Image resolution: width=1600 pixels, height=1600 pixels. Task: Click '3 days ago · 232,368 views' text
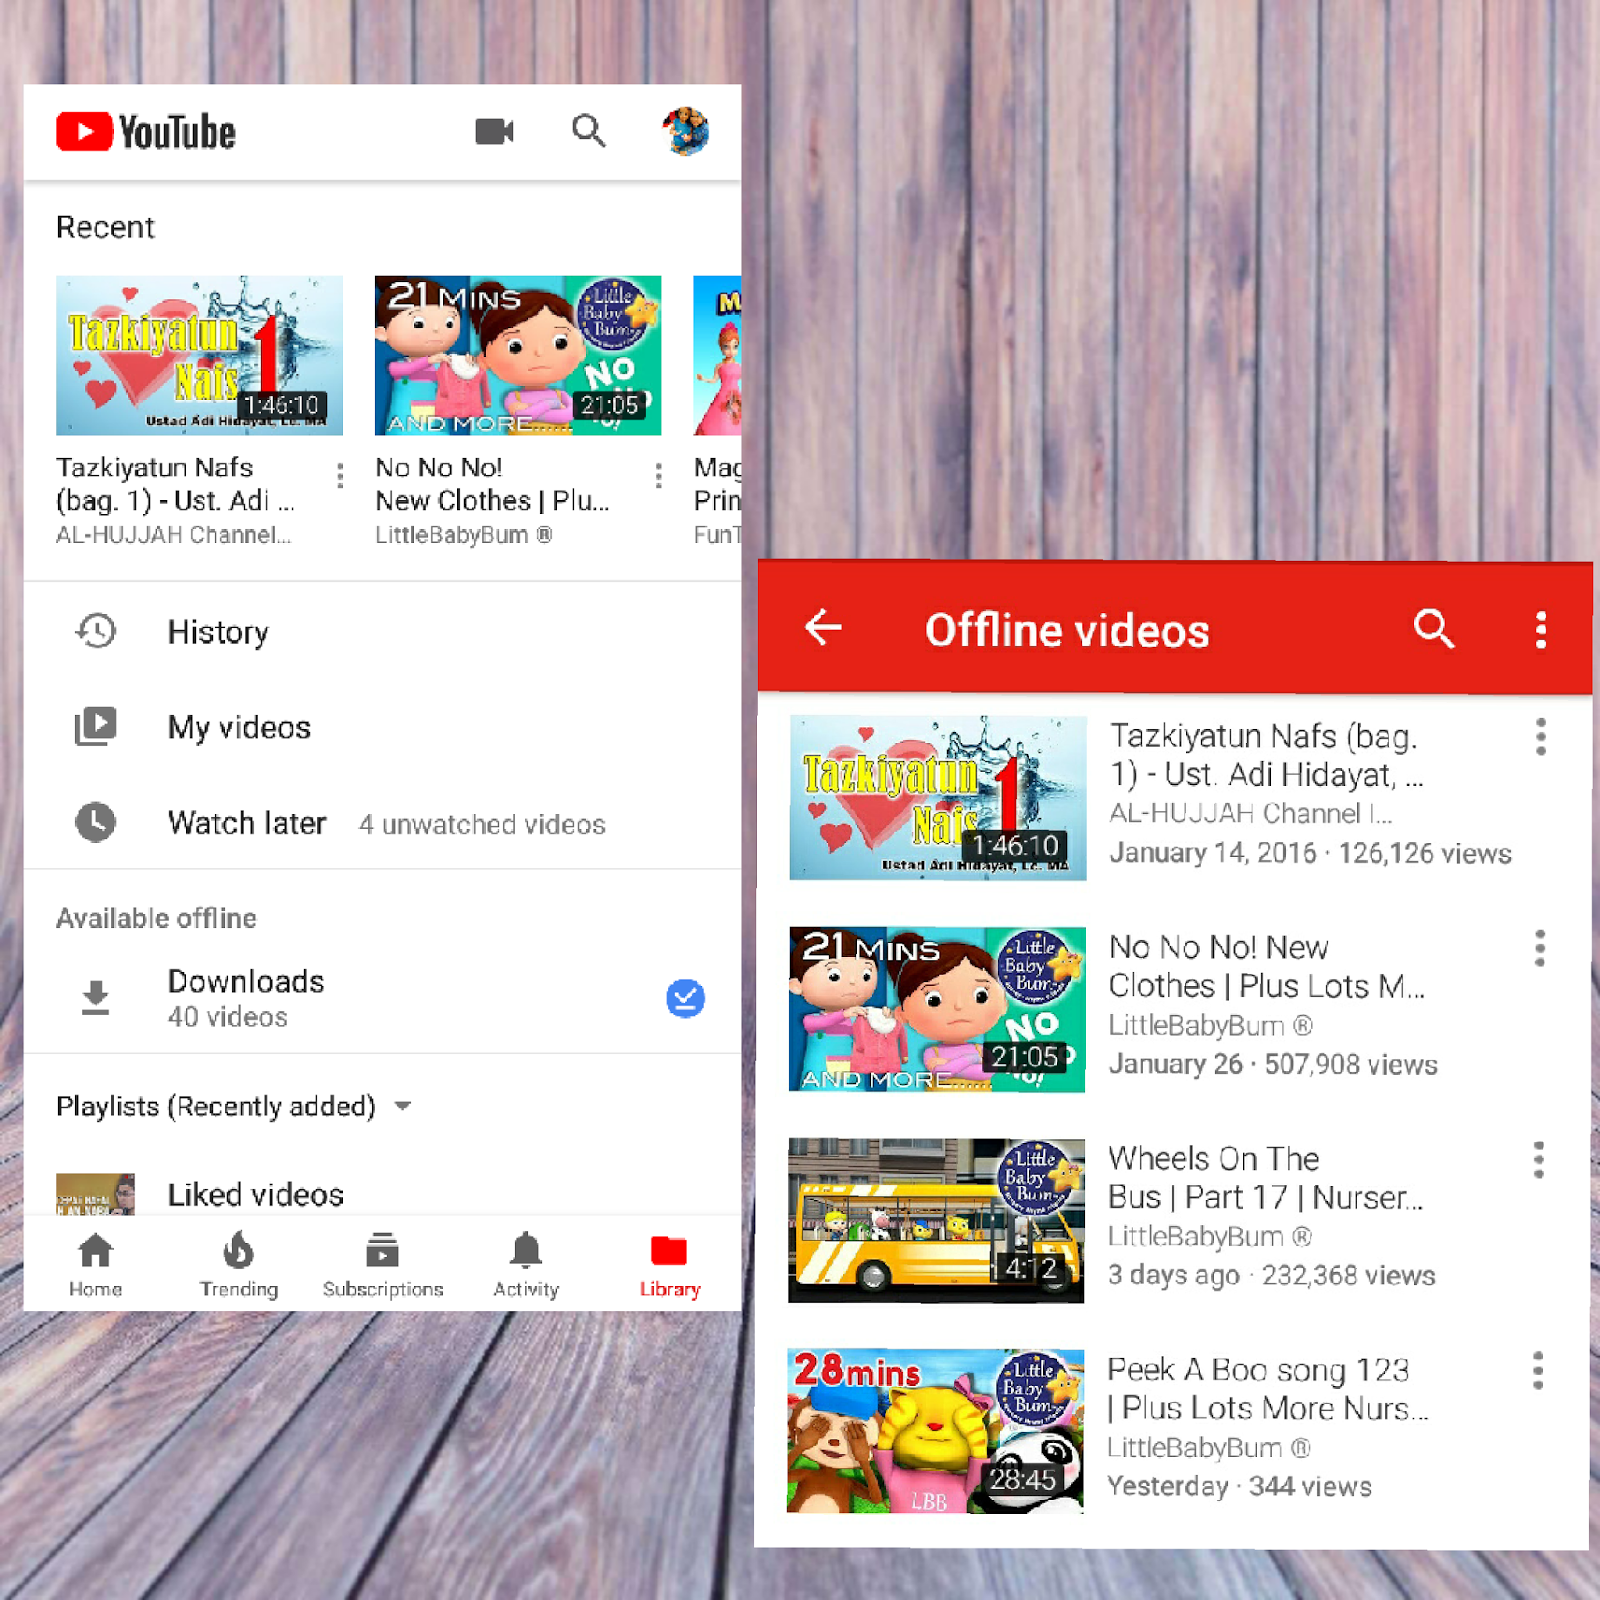(x=1272, y=1275)
